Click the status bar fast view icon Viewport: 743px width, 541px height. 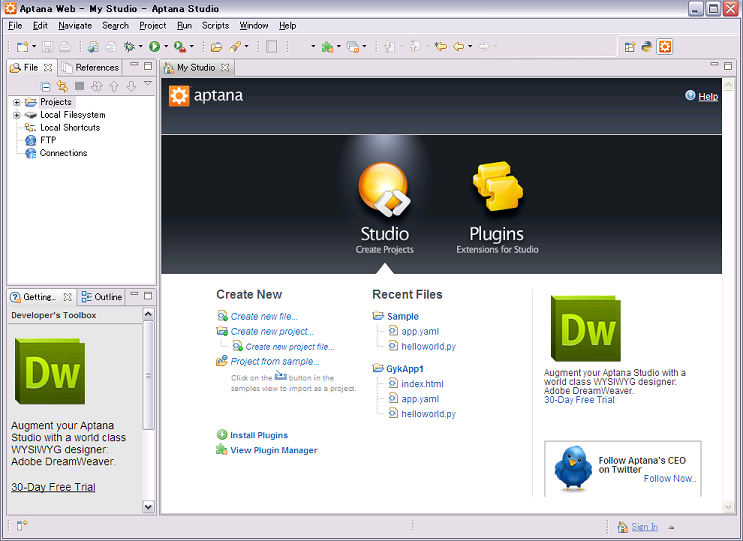22,525
